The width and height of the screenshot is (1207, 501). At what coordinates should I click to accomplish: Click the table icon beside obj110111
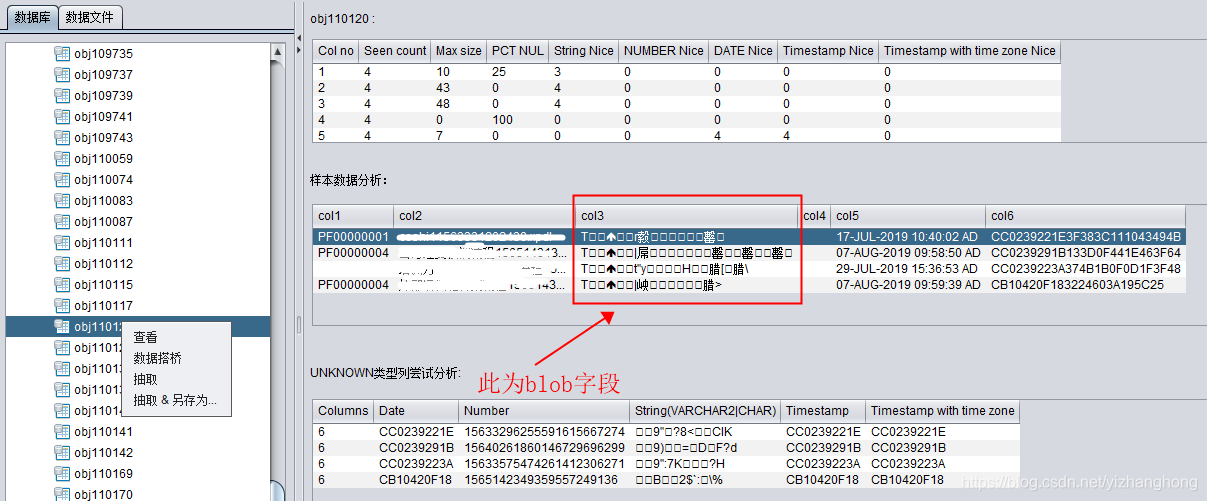pyautogui.click(x=61, y=243)
